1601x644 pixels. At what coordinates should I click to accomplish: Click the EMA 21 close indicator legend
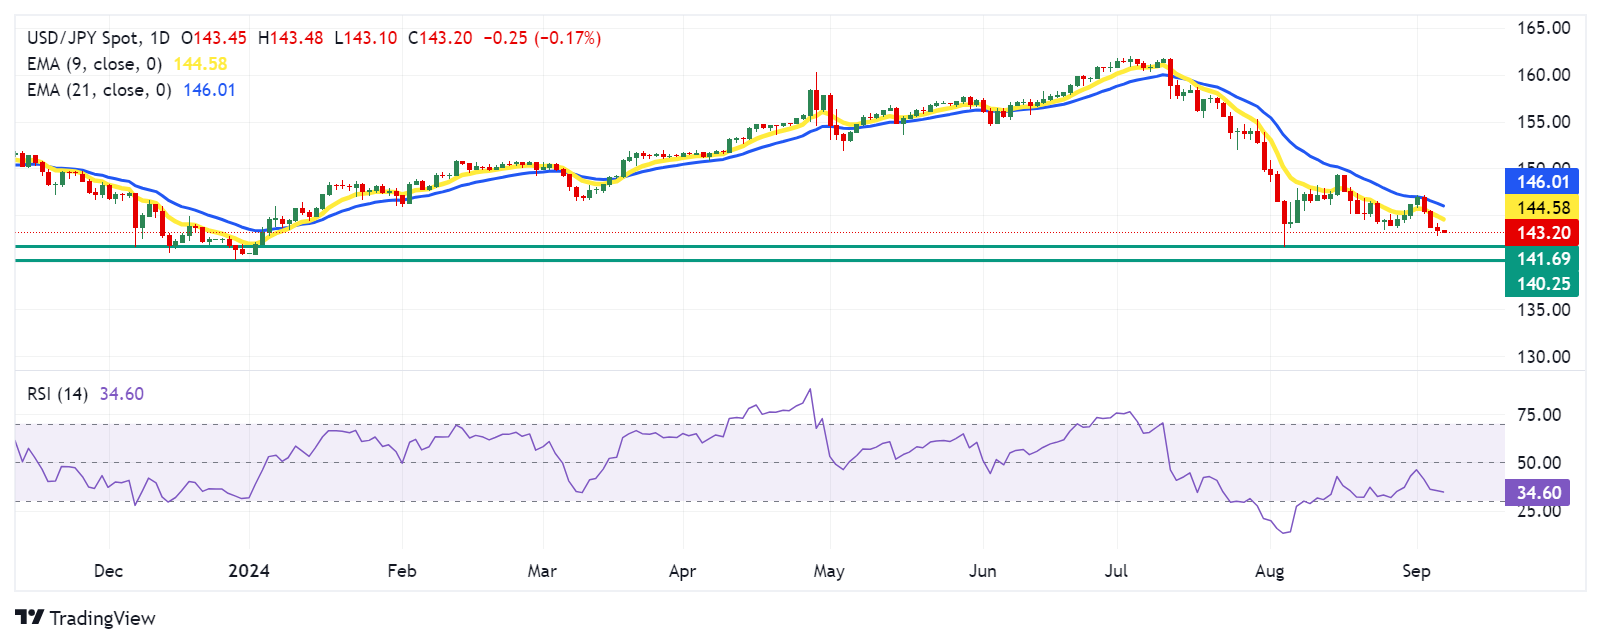coord(99,90)
